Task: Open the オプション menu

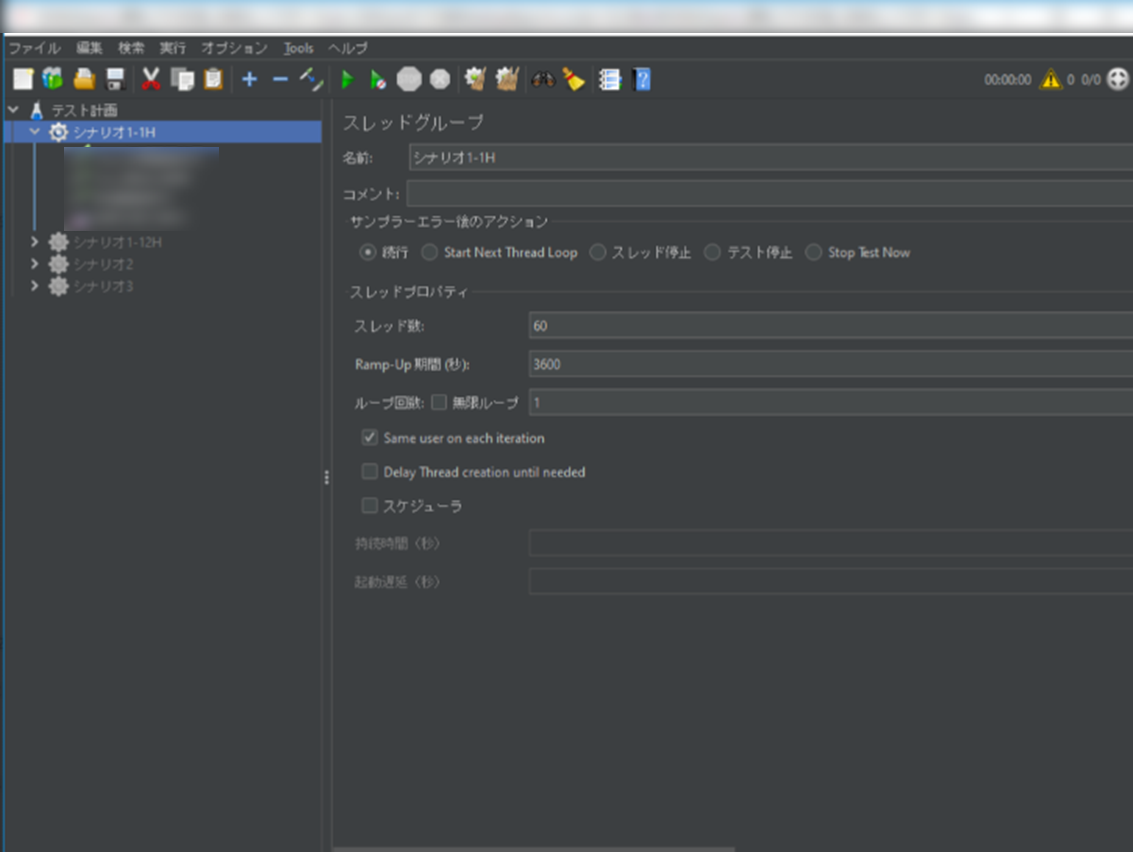Action: click(x=234, y=48)
